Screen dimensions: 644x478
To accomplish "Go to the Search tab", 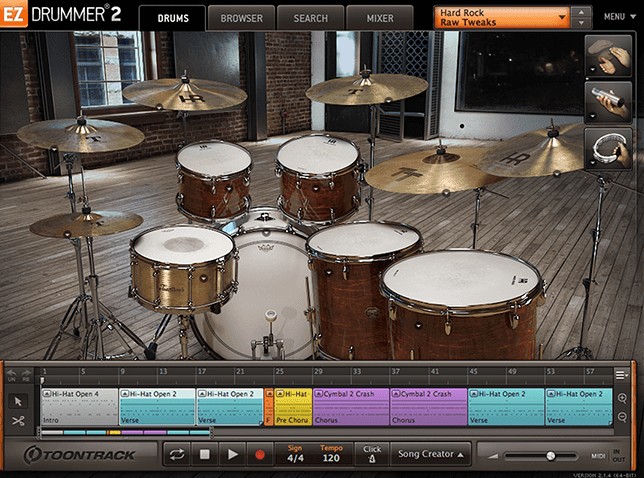I will pyautogui.click(x=310, y=18).
